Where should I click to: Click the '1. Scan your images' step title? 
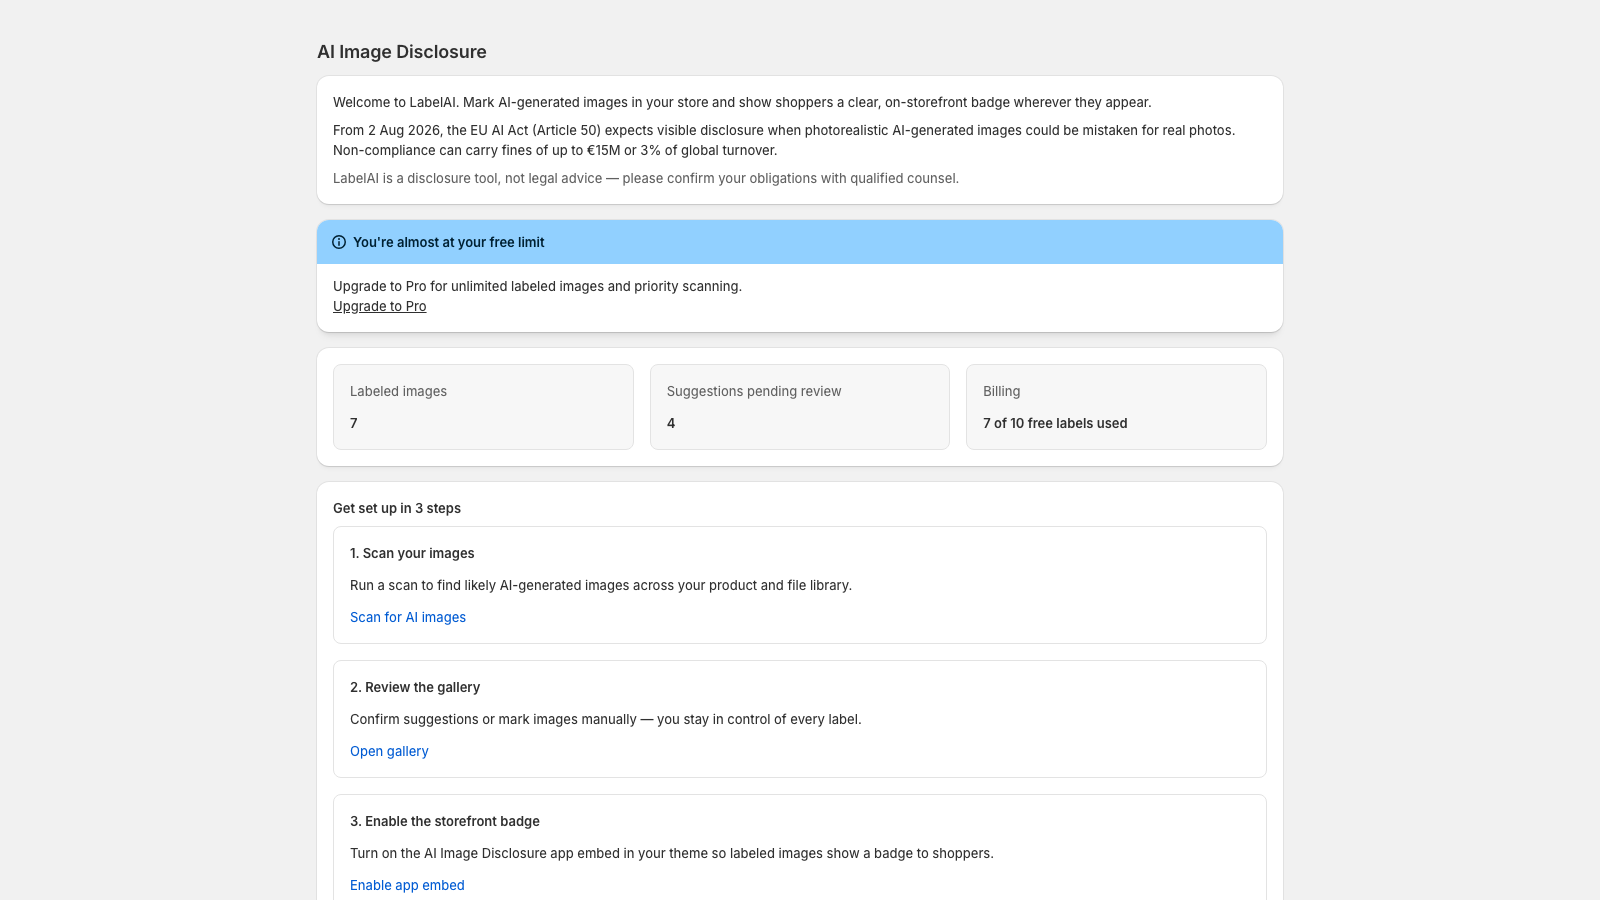[x=412, y=553]
